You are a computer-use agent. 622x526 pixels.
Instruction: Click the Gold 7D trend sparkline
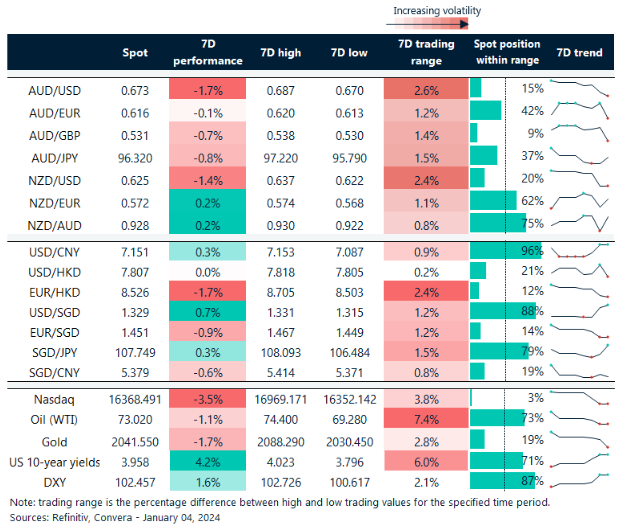(x=579, y=439)
